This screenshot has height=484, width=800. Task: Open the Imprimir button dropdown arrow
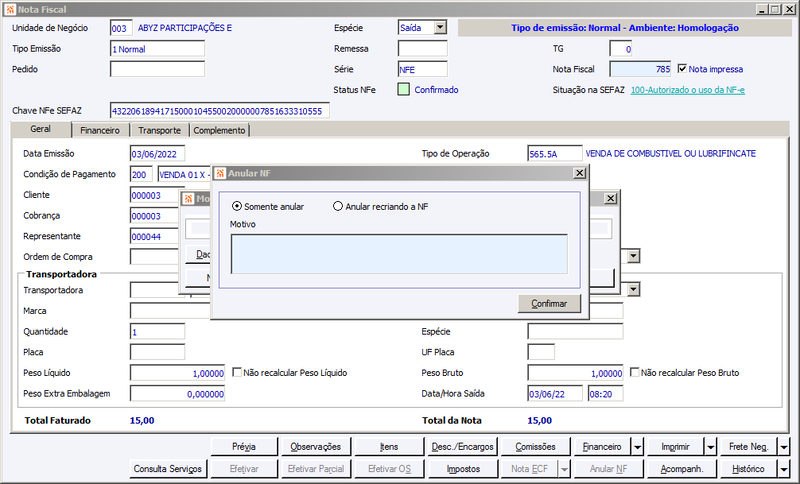[711, 447]
